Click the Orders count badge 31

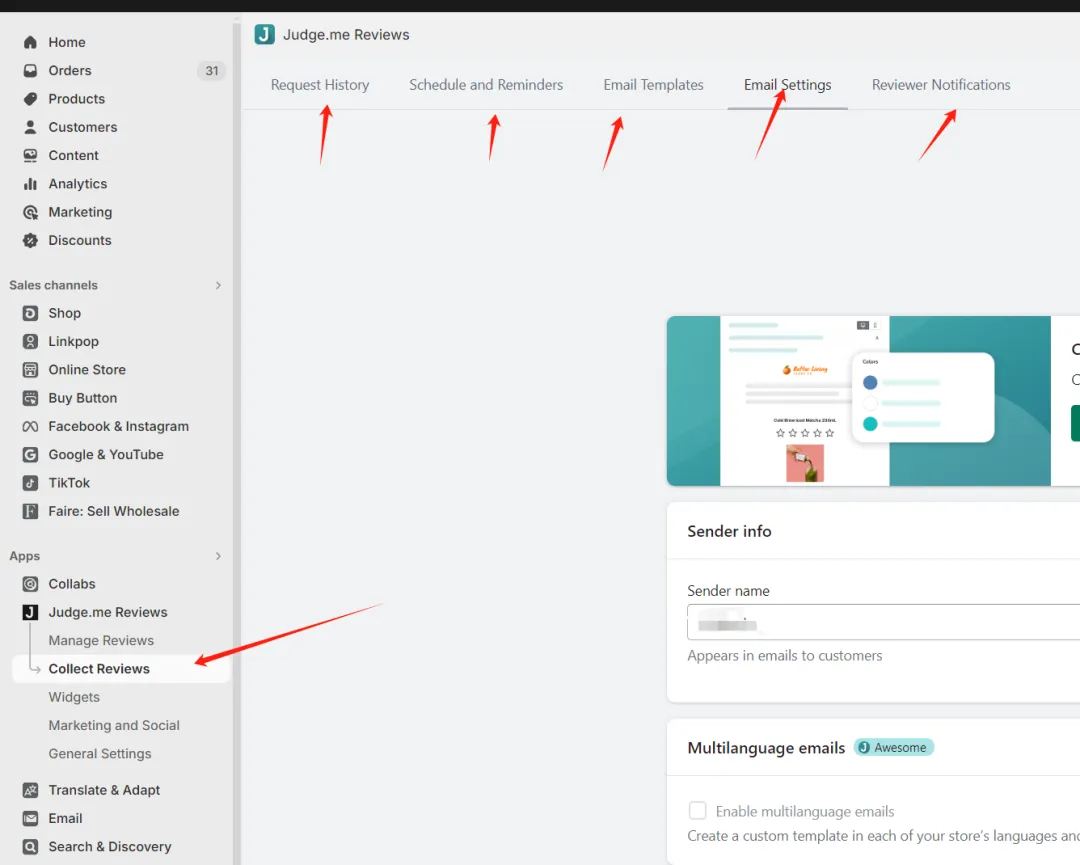[x=211, y=71]
